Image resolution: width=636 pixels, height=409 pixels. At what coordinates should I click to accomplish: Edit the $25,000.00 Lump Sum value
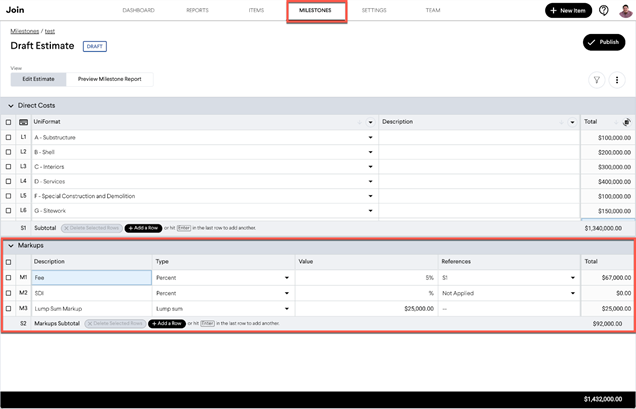pos(367,309)
